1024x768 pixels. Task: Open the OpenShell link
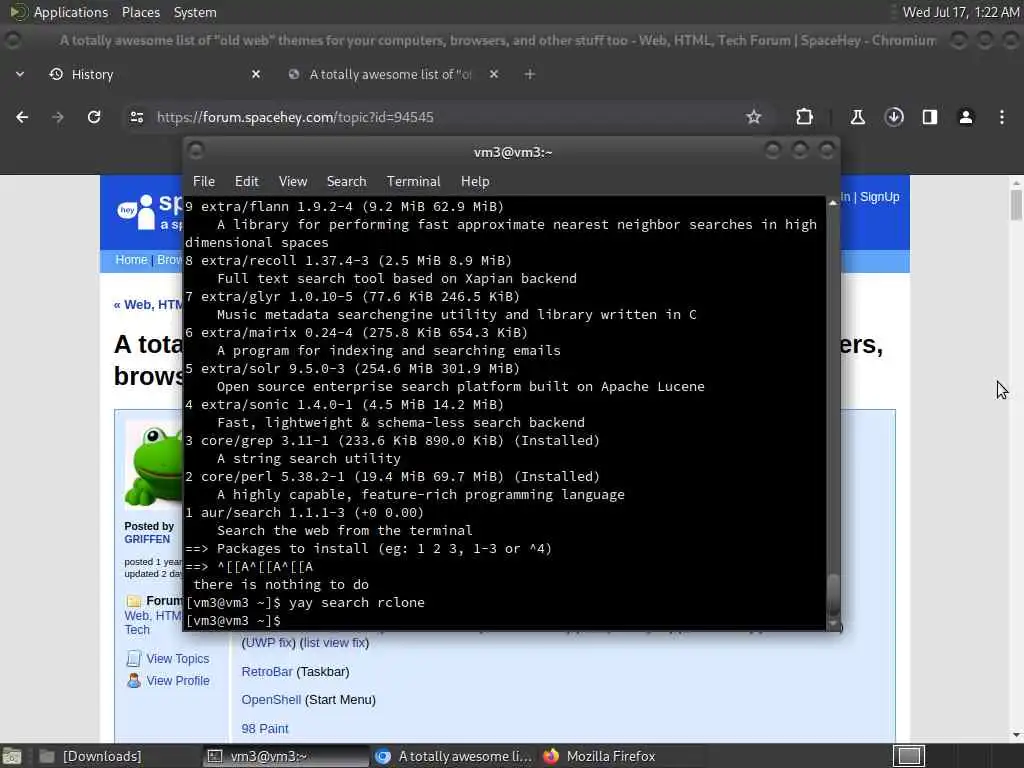click(271, 699)
